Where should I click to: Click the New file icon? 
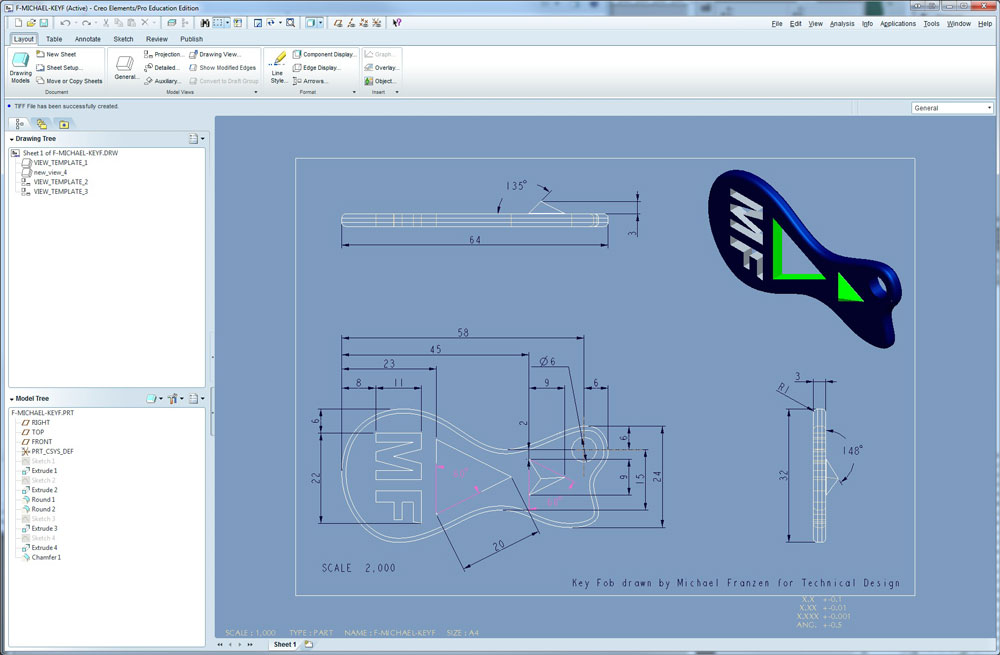(x=18, y=23)
